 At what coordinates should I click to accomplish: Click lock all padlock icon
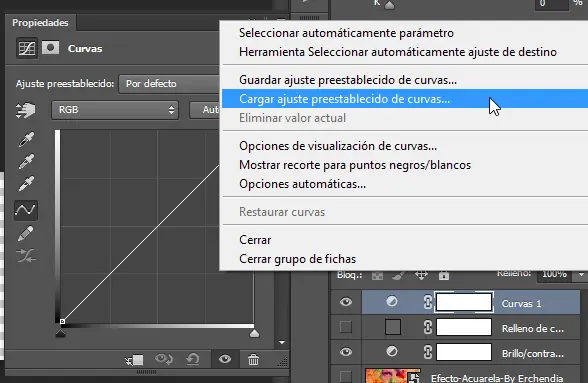click(x=444, y=275)
